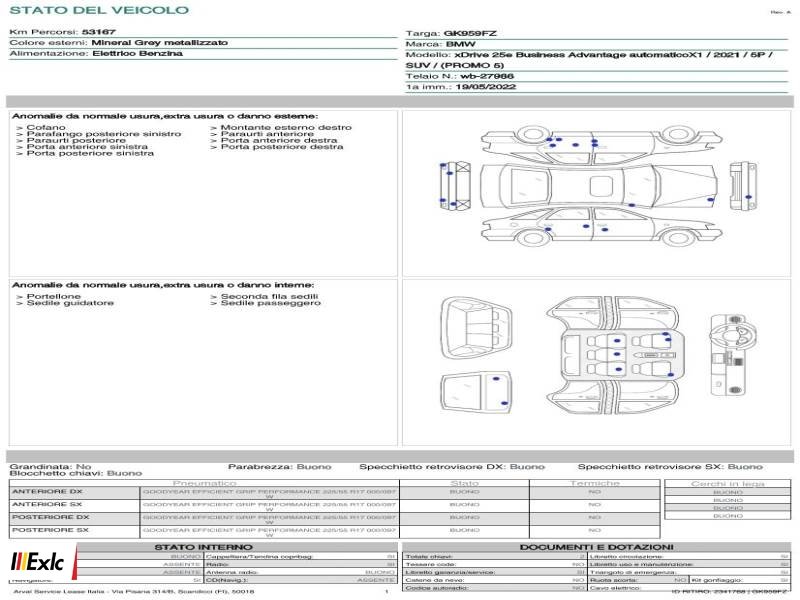Click the 'SUV / (PROMO 5)' line
The height and width of the screenshot is (600, 800).
[455, 65]
